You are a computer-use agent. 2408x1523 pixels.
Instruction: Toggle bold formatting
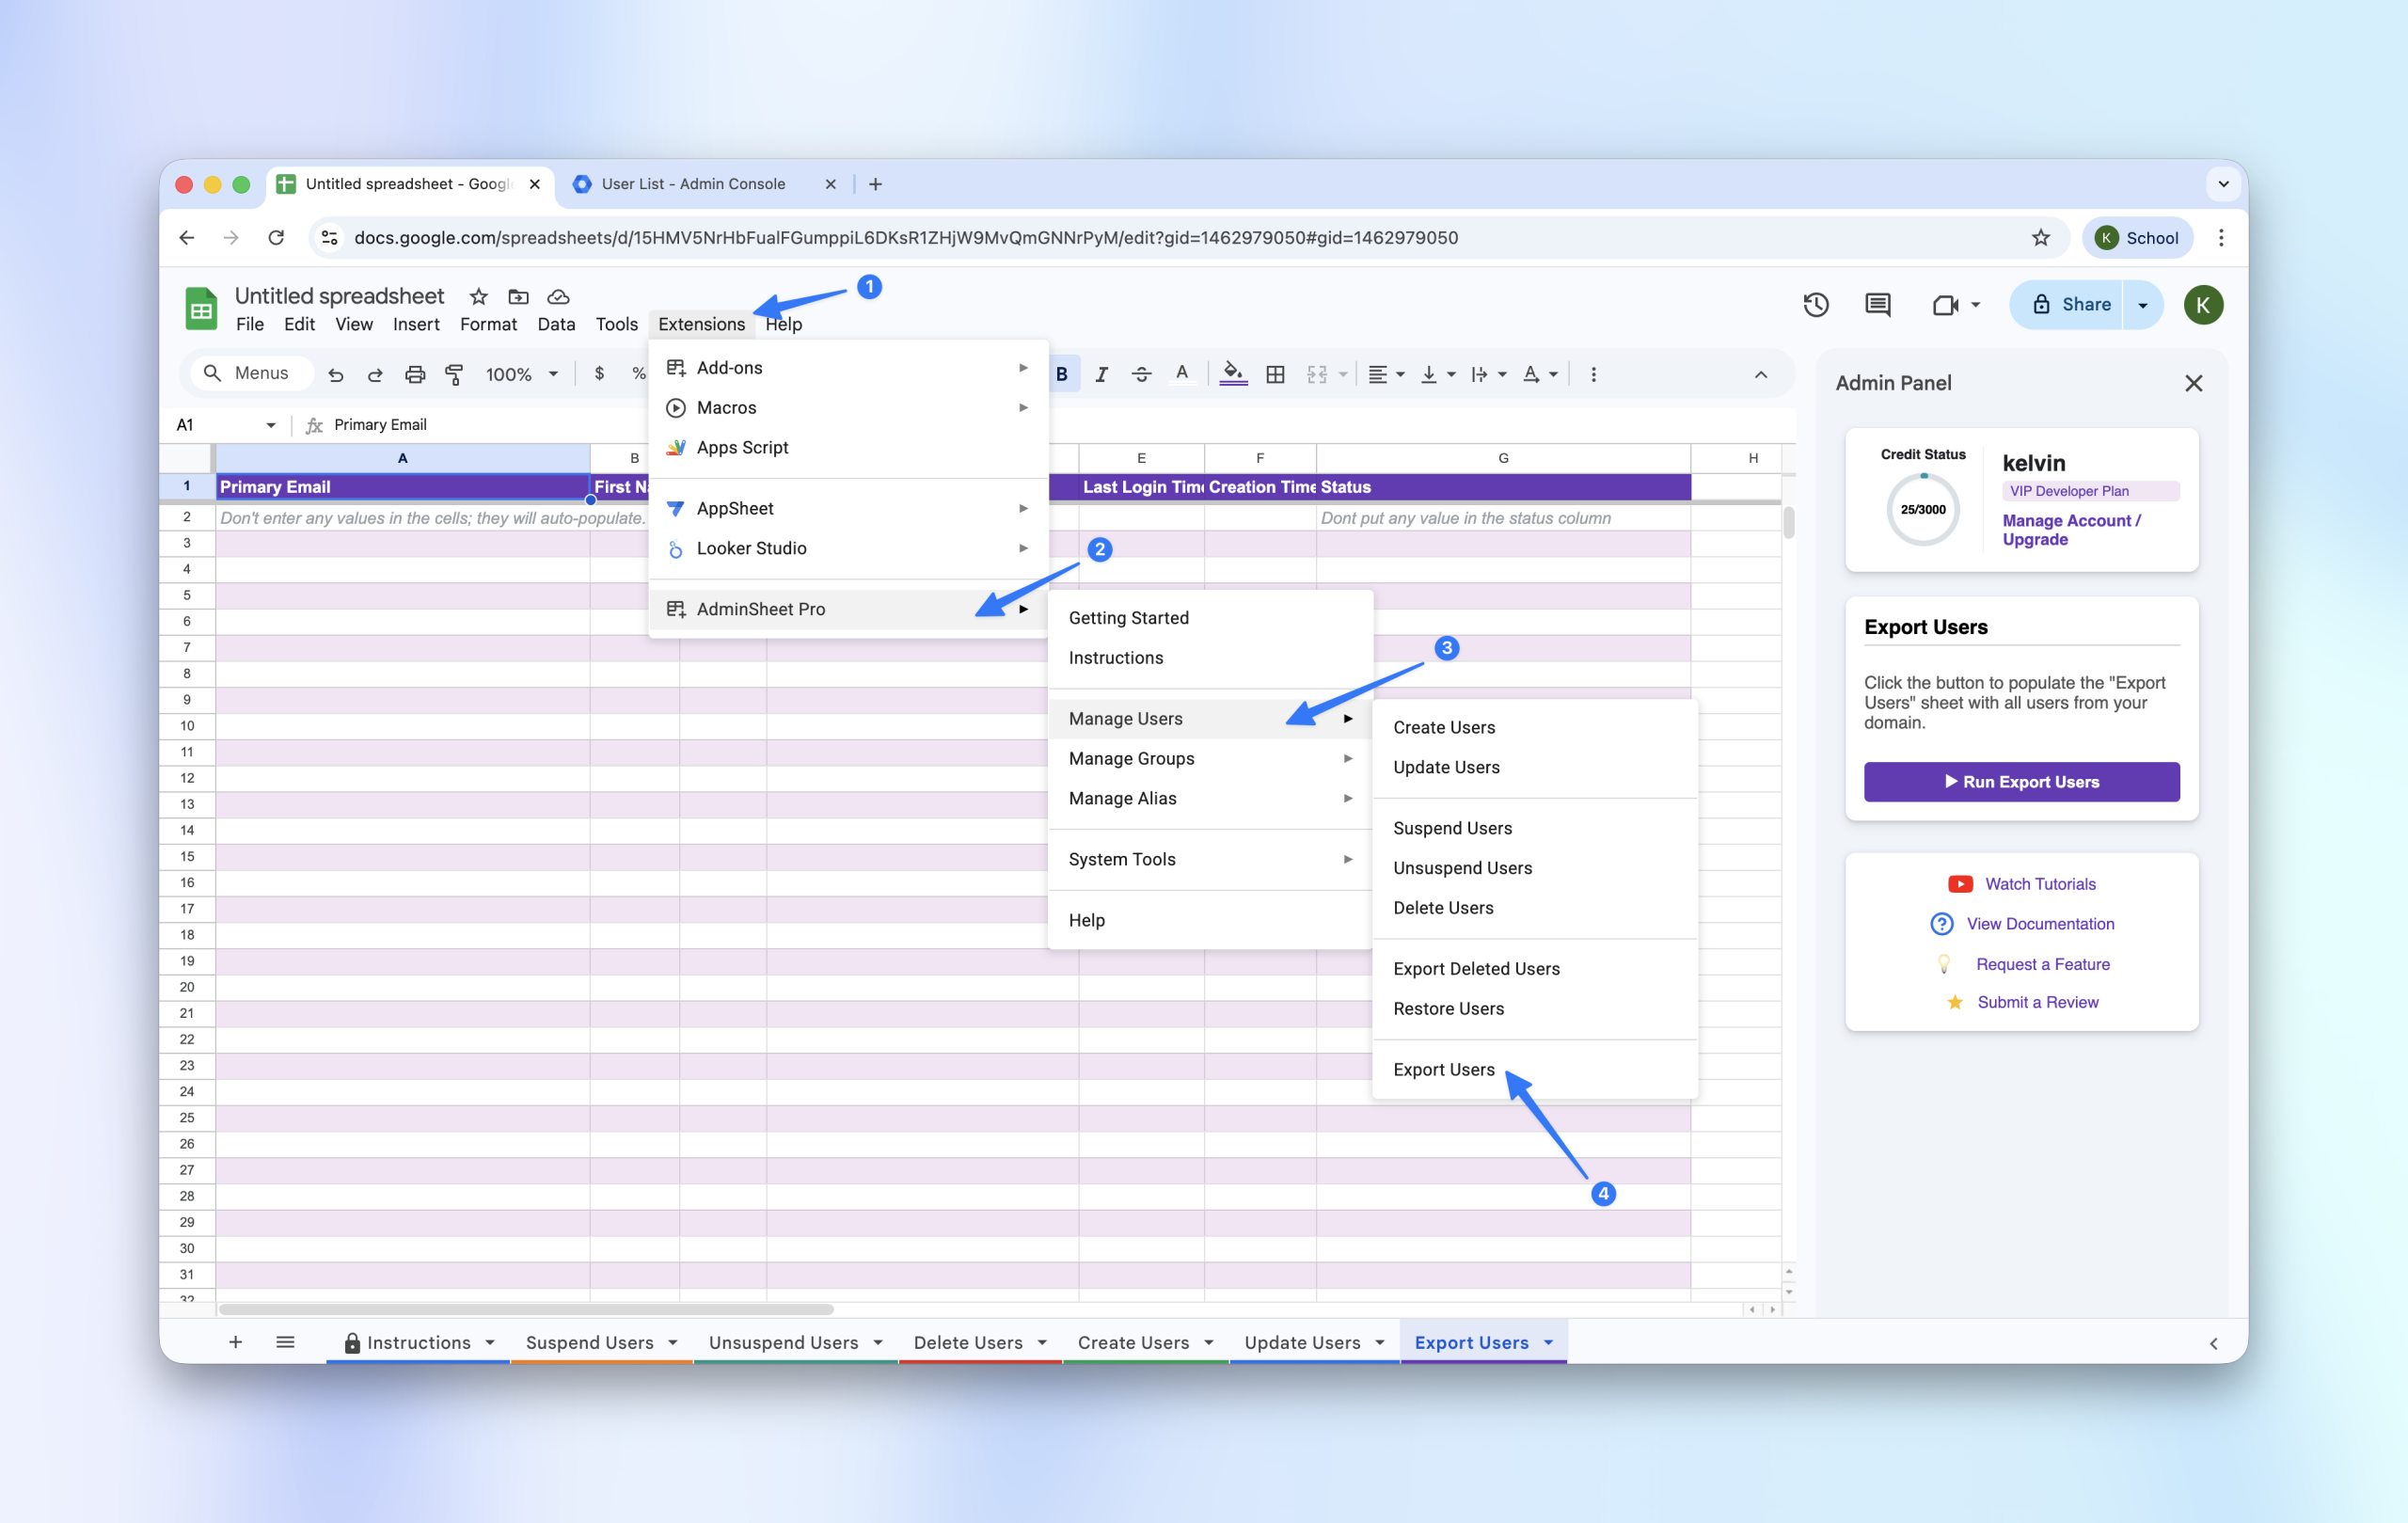click(1062, 374)
